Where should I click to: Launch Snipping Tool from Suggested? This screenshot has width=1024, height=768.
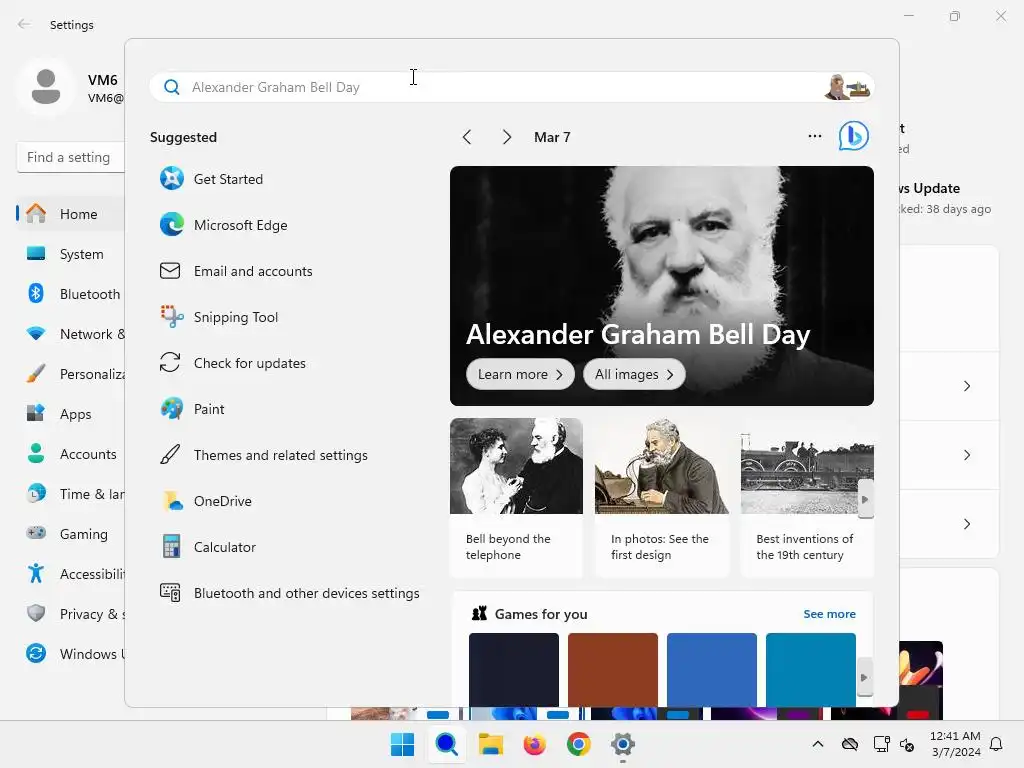click(x=219, y=317)
